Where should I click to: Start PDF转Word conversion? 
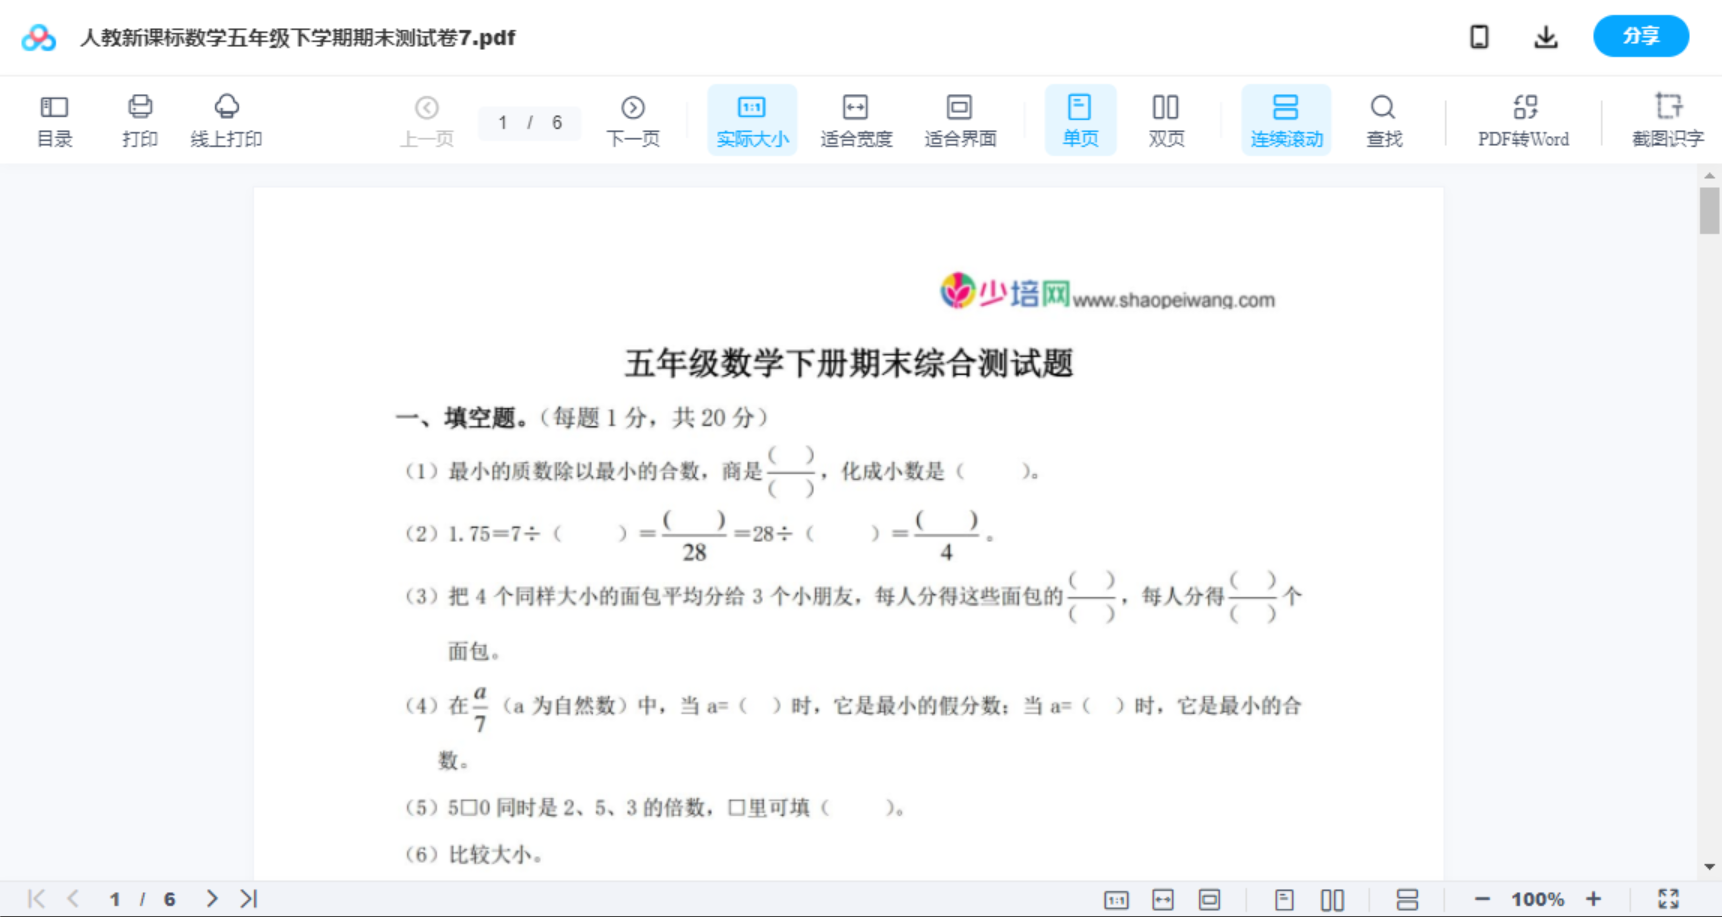[1523, 119]
